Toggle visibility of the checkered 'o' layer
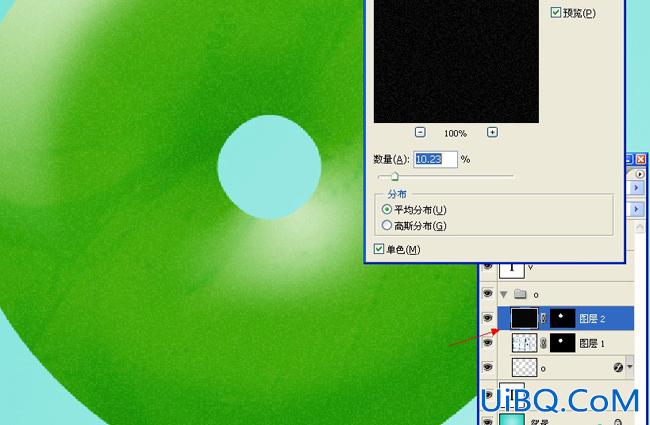This screenshot has height=425, width=650. pyautogui.click(x=488, y=367)
